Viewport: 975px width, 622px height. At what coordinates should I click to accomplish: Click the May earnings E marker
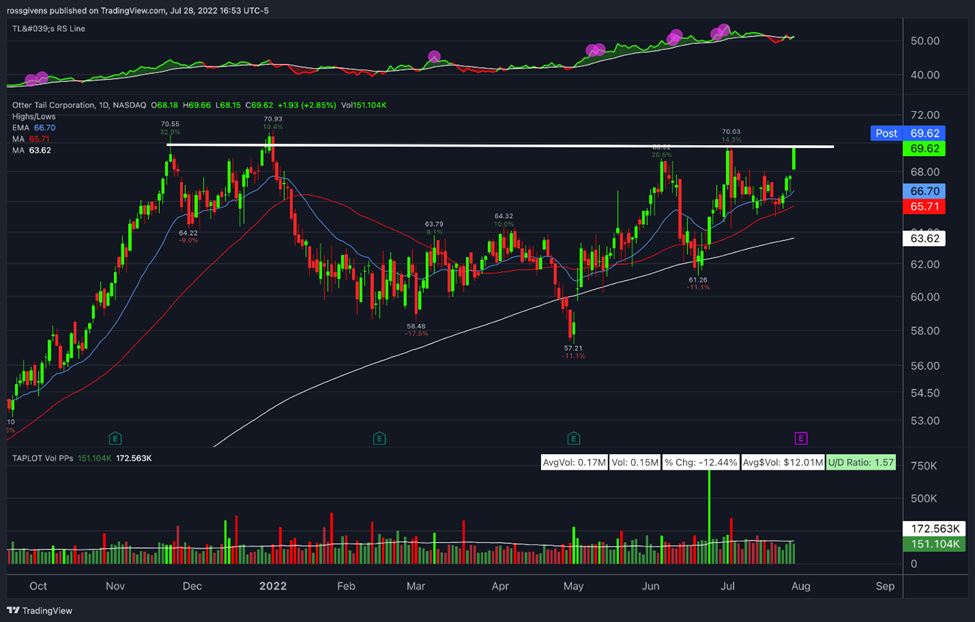click(573, 439)
